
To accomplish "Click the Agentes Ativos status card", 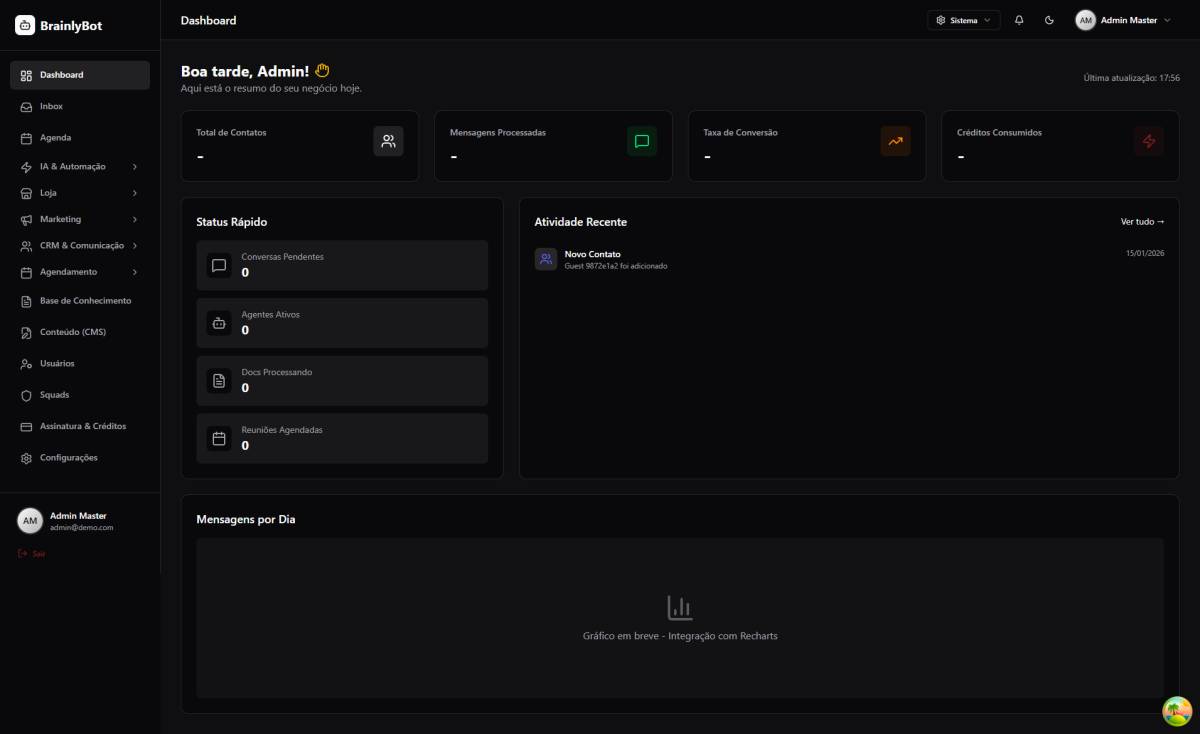I will [x=342, y=323].
